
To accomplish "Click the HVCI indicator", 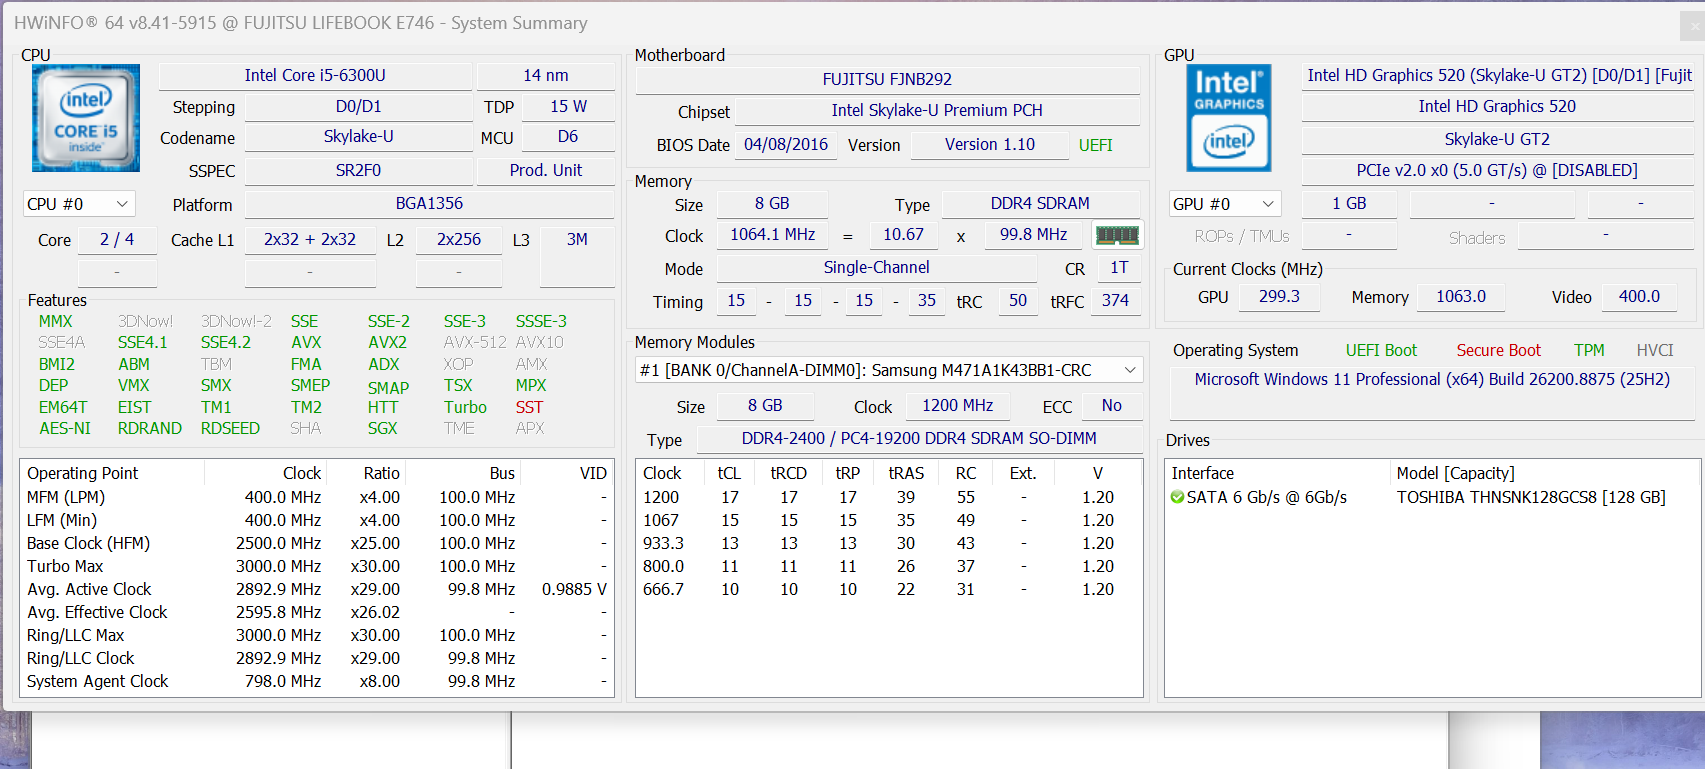I will 1655,351.
